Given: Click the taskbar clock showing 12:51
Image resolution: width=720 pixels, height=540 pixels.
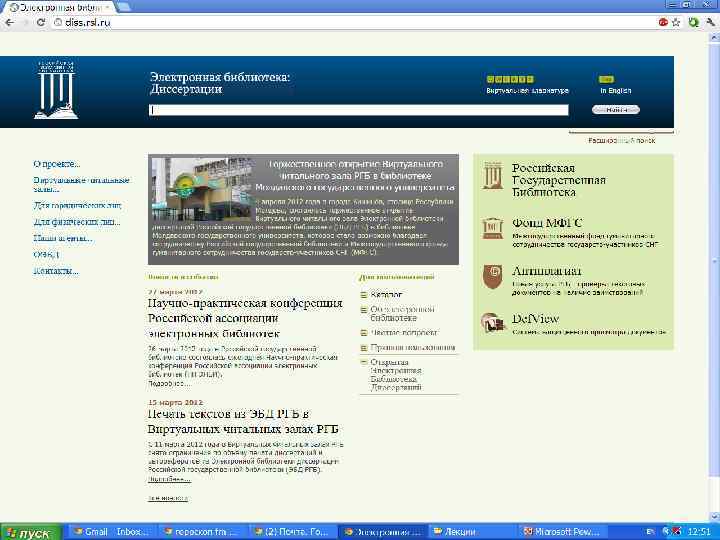Looking at the screenshot, I should tap(699, 532).
